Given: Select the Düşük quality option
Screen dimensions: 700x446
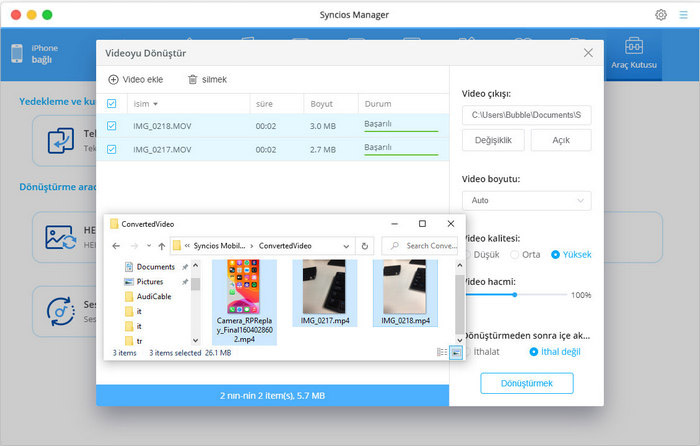Looking at the screenshot, I should (x=486, y=254).
